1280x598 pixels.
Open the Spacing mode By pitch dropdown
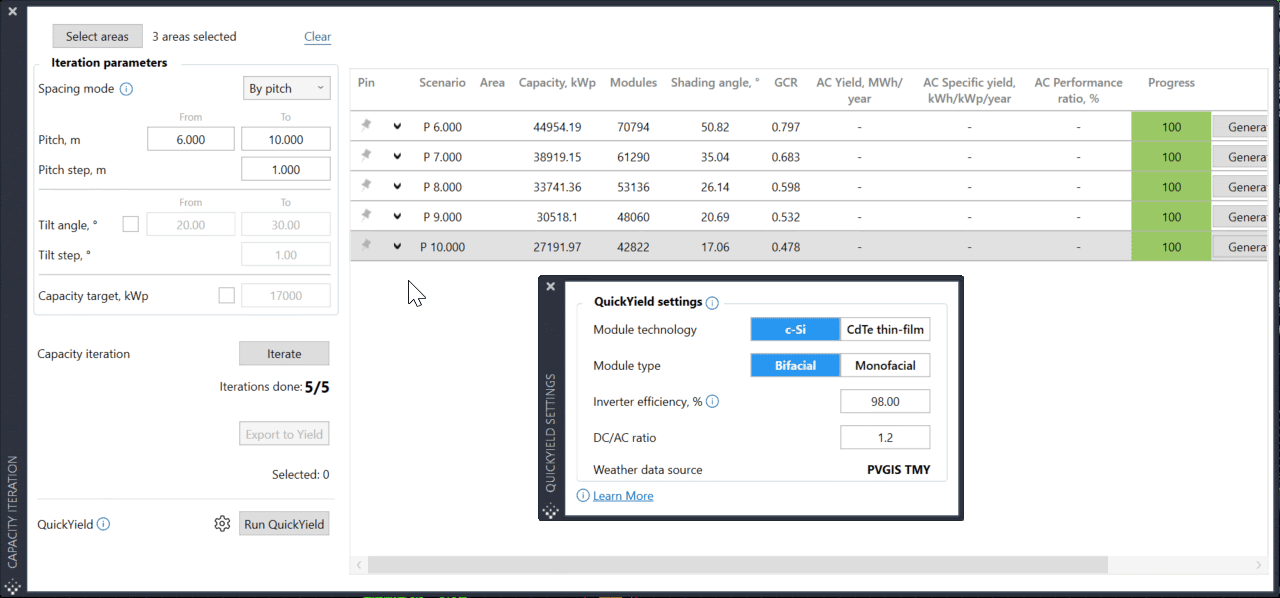287,89
